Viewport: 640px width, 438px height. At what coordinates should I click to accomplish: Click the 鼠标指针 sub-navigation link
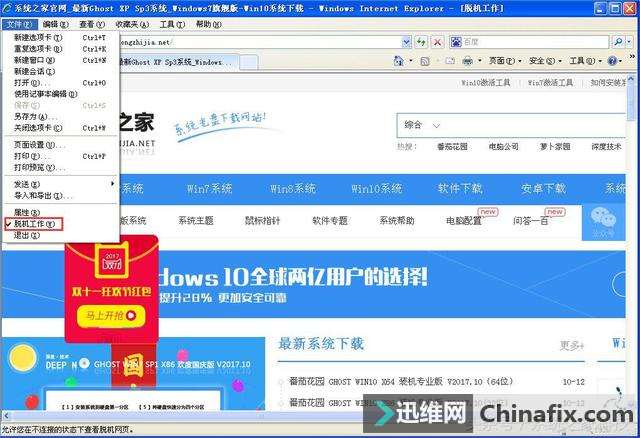tap(262, 221)
